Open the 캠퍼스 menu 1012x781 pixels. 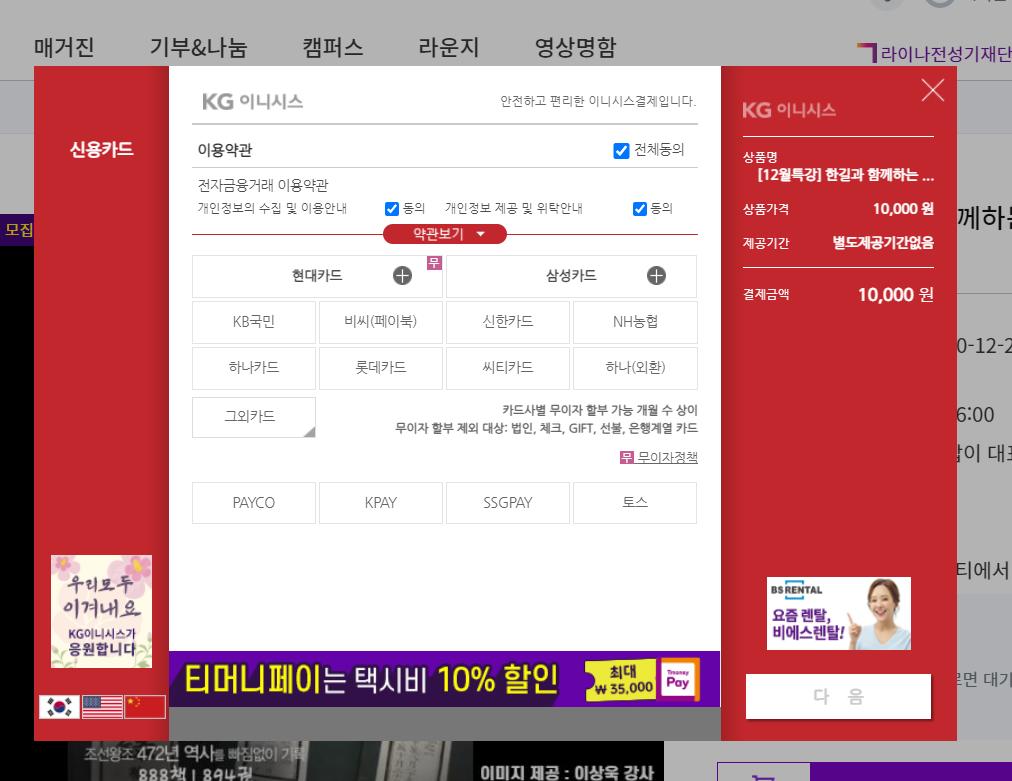pos(332,47)
